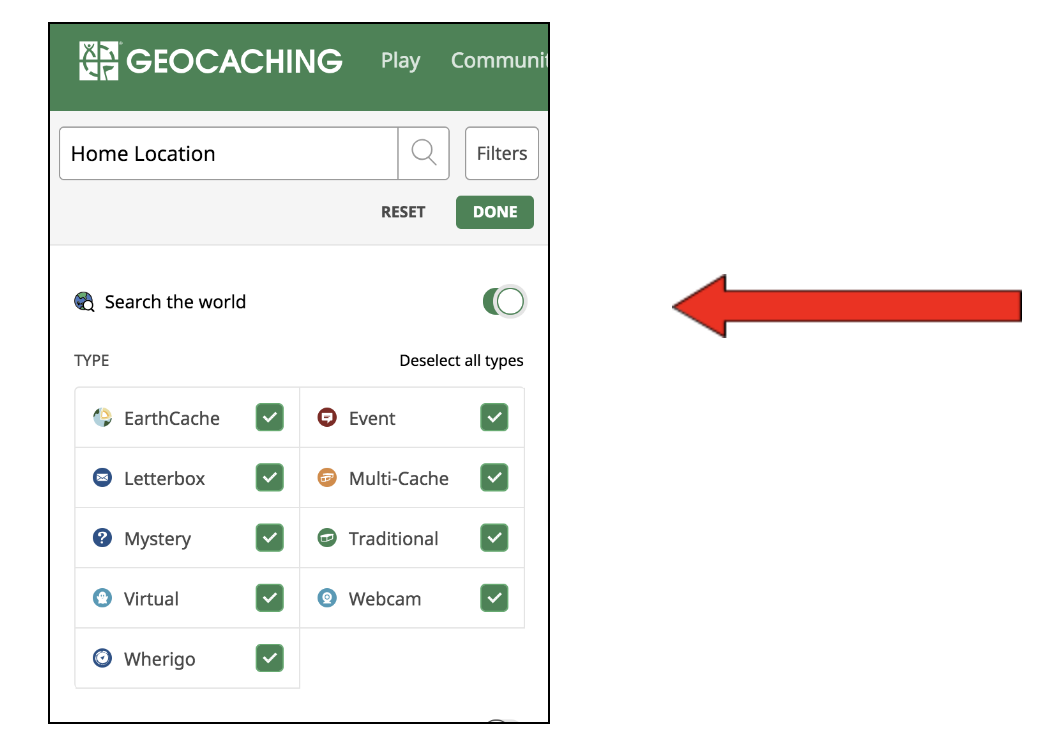Click the Letterbox envelope icon
Image resolution: width=1042 pixels, height=754 pixels.
click(x=102, y=477)
